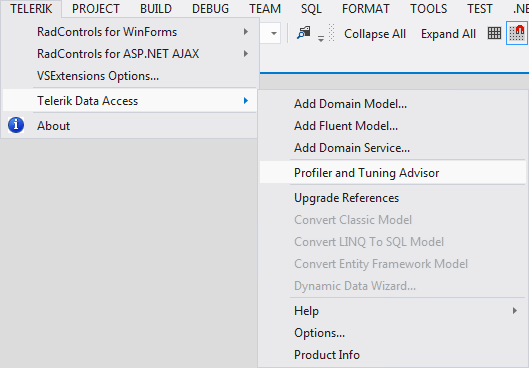Open the BUILD menu
This screenshot has height=368, width=529.
(x=156, y=9)
